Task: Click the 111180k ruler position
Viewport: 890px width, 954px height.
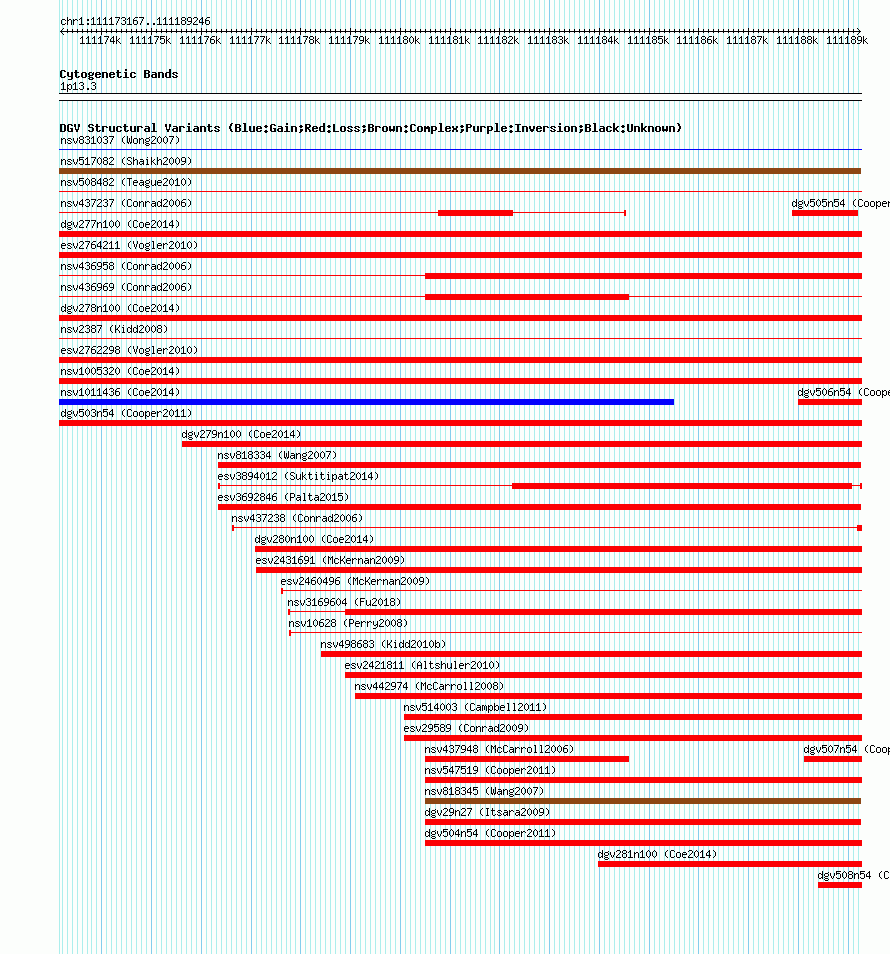Action: click(x=399, y=40)
